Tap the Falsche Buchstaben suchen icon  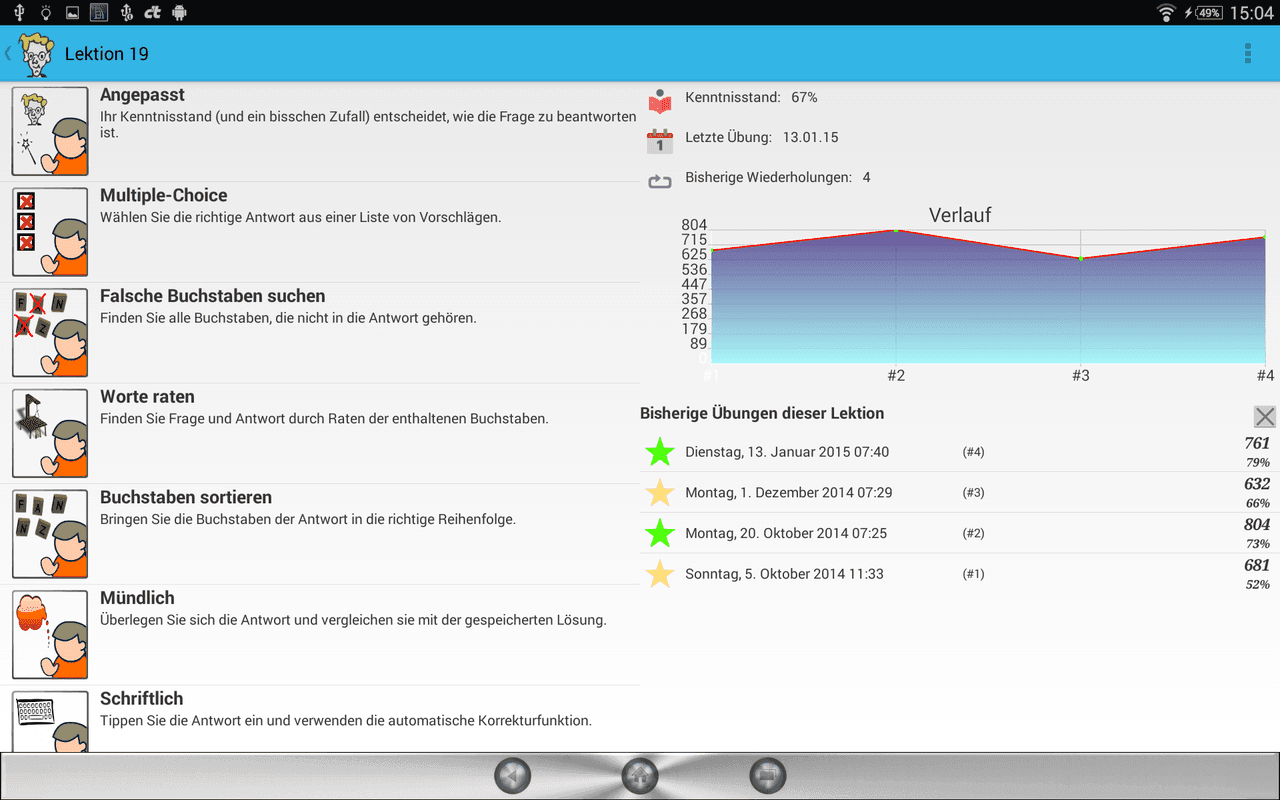(50, 333)
